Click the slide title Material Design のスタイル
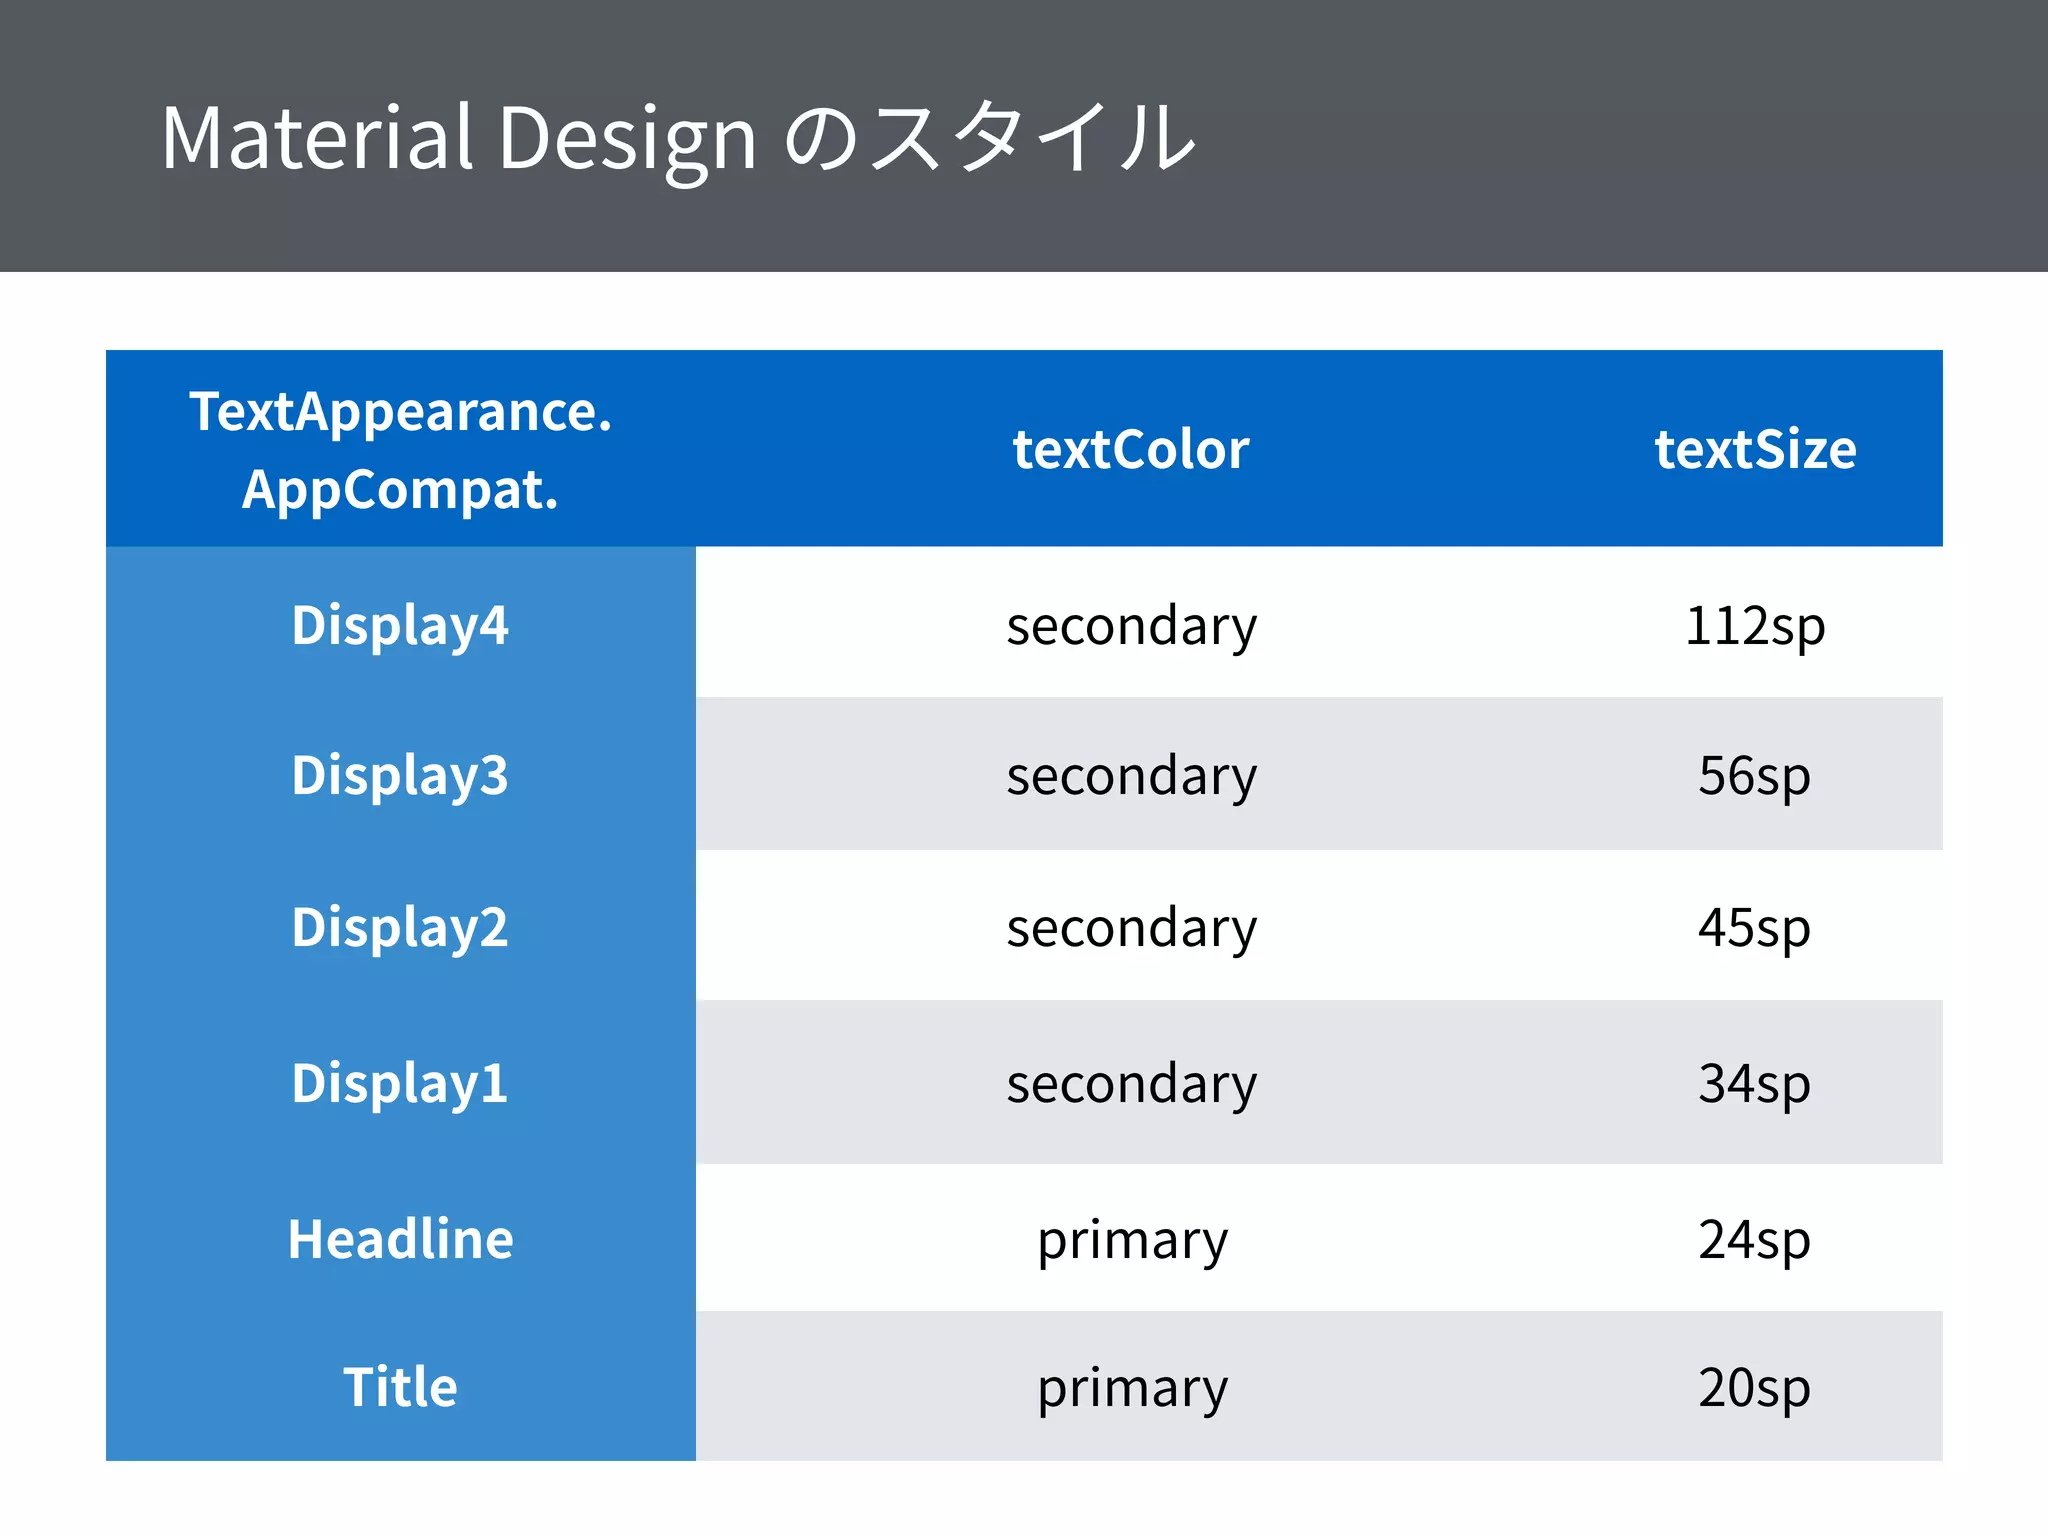 tap(678, 138)
